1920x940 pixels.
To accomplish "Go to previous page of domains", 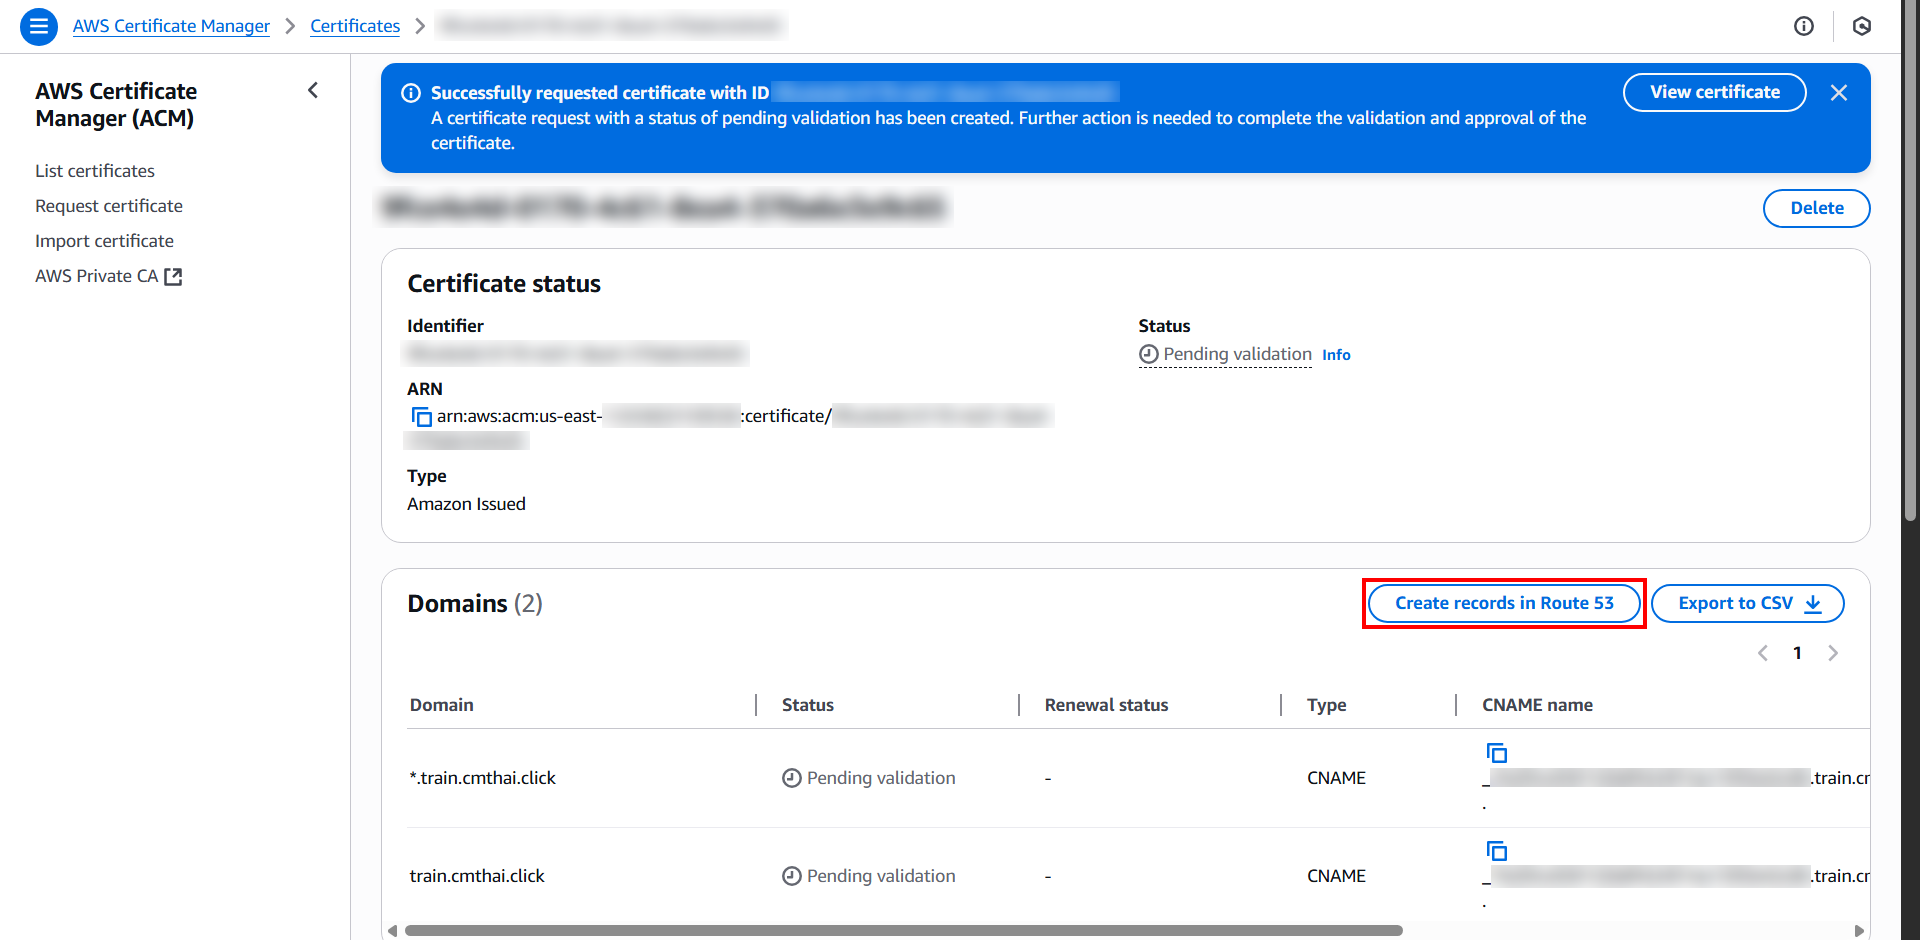I will click(1763, 653).
